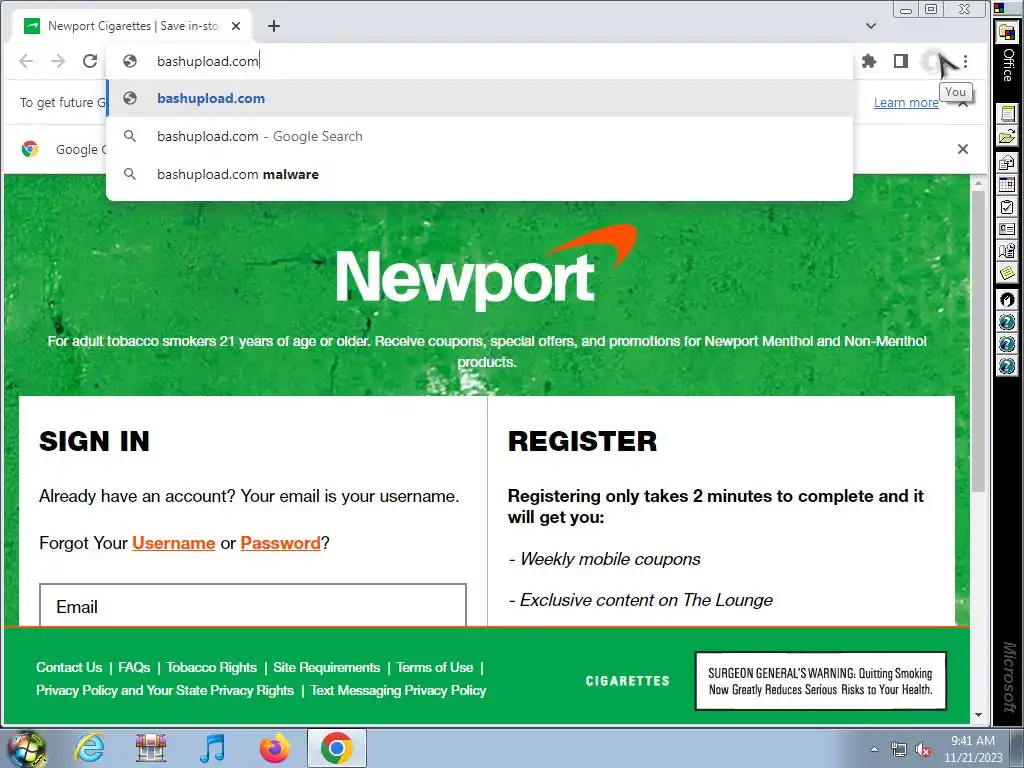This screenshot has width=1024, height=768.
Task: Open the forgot Username link
Action: 174,543
